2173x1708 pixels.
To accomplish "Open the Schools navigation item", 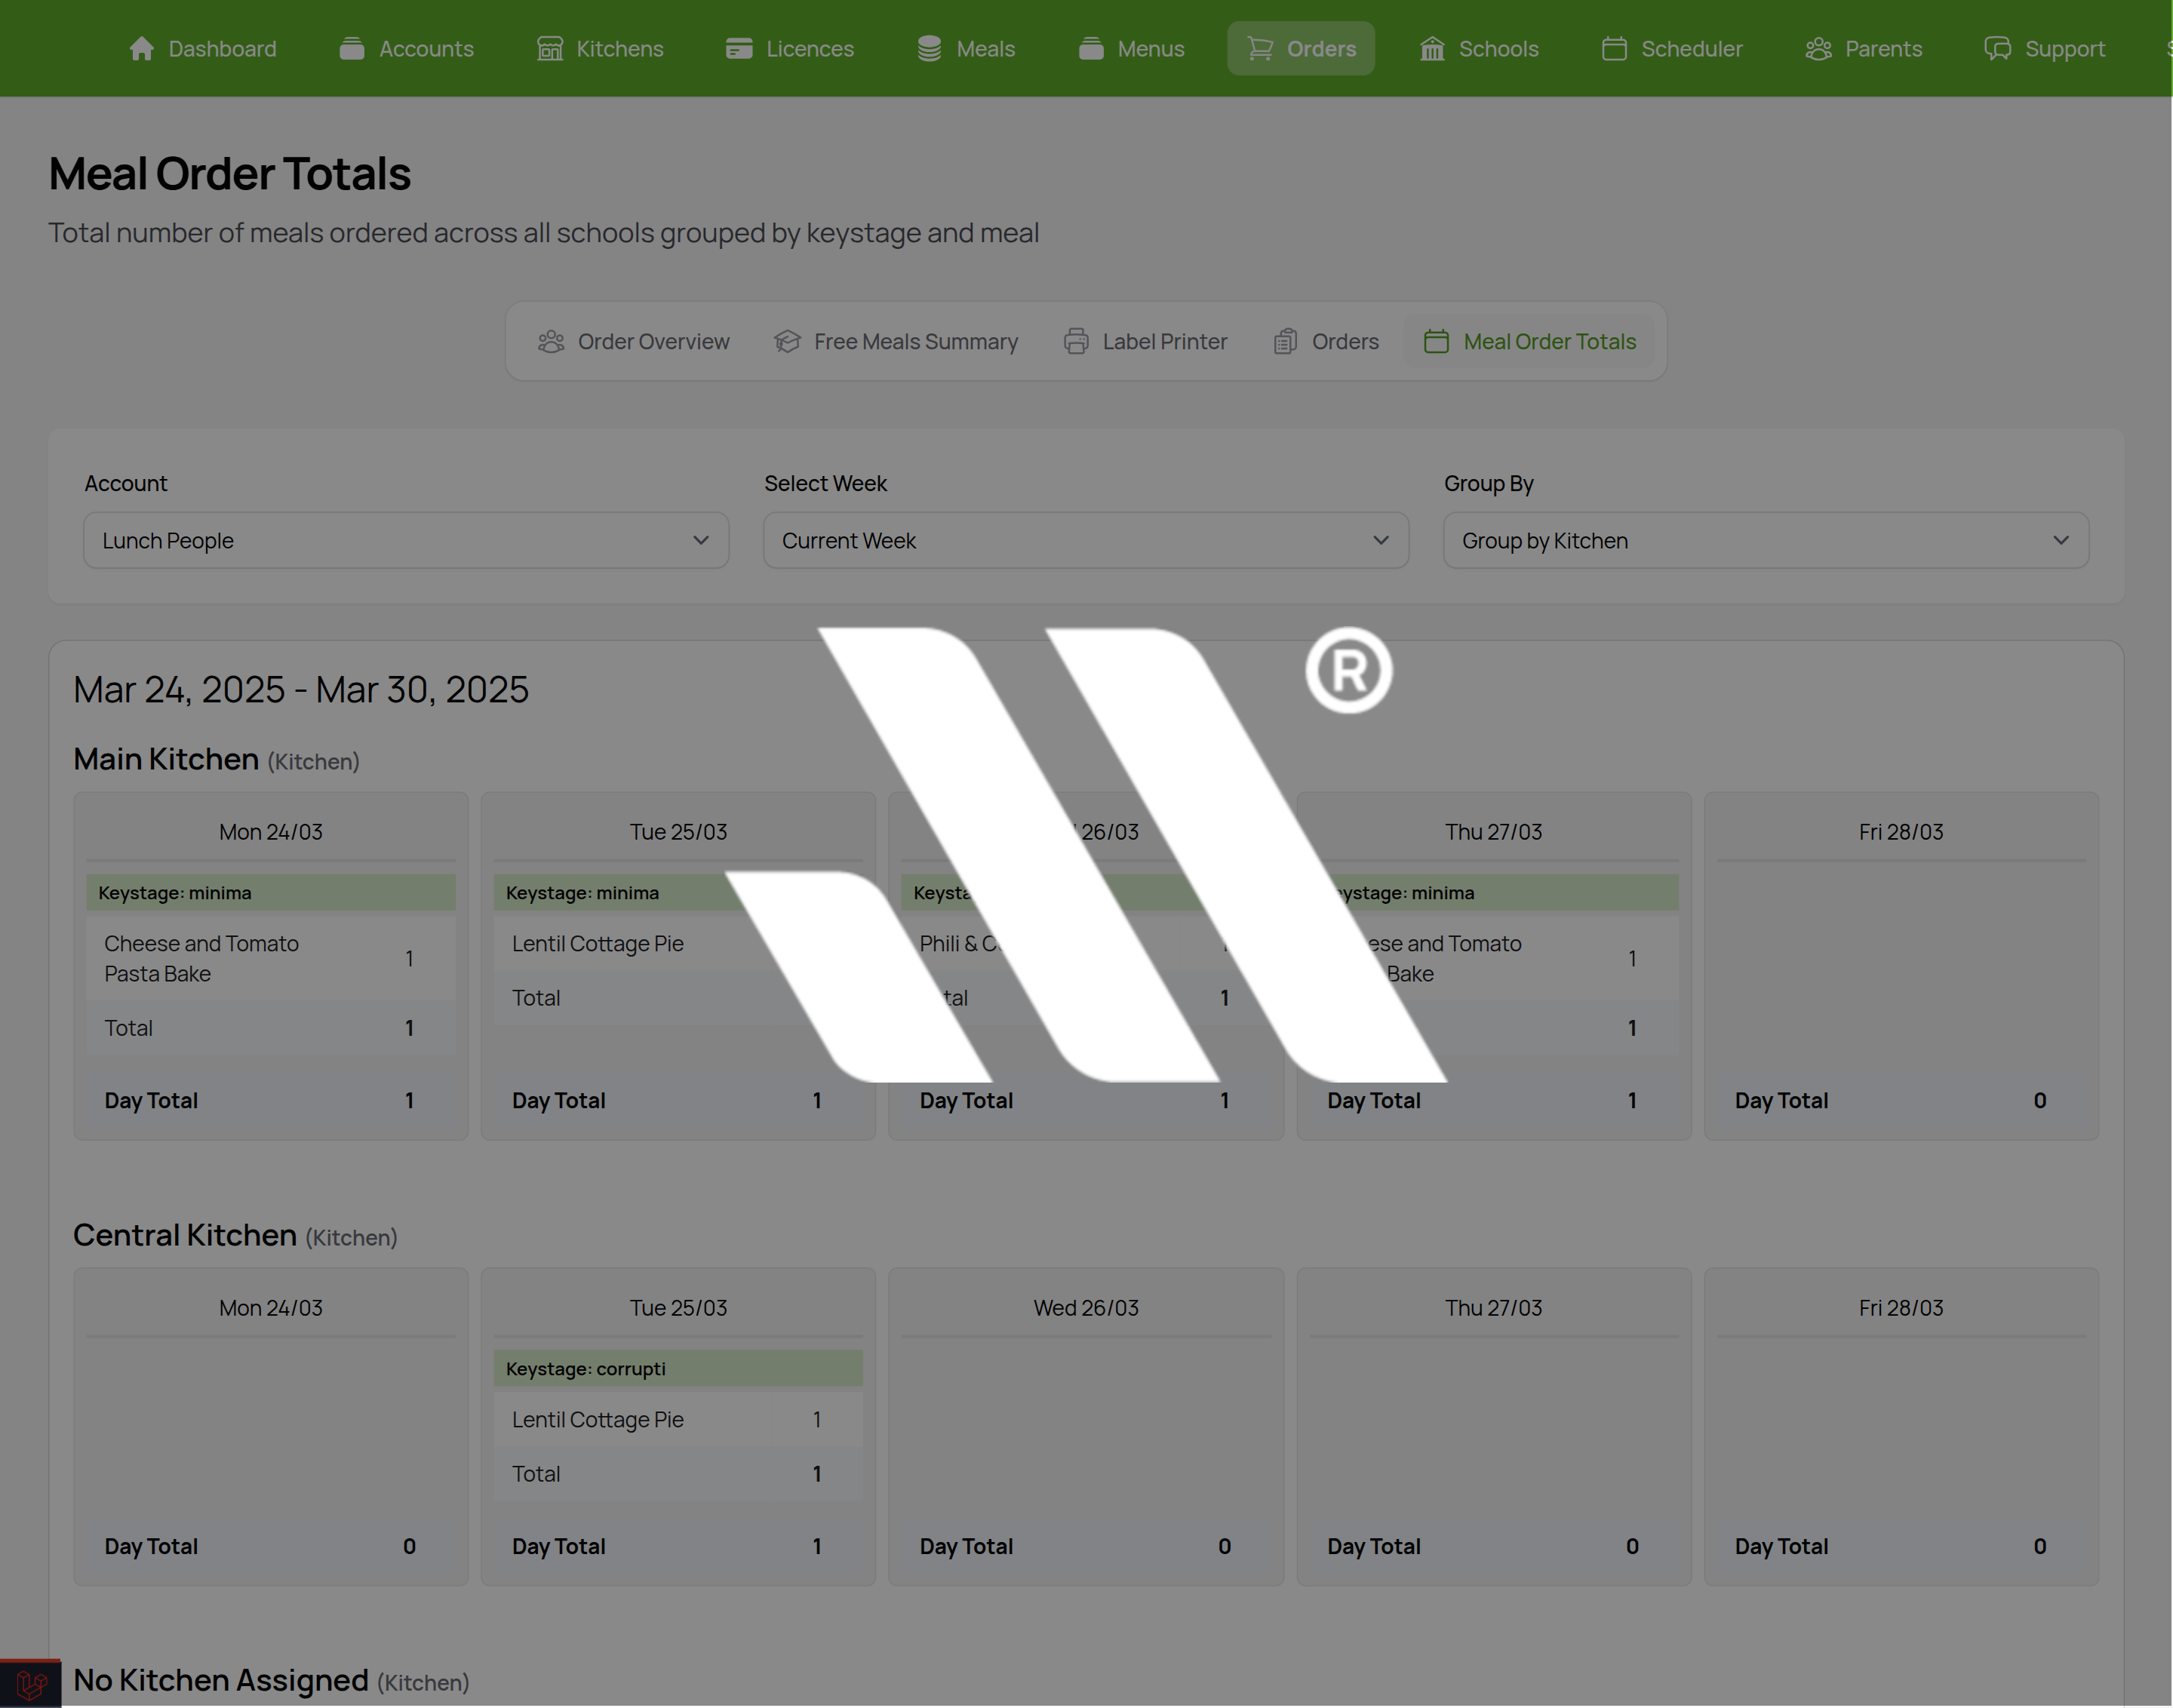I will pyautogui.click(x=1479, y=49).
